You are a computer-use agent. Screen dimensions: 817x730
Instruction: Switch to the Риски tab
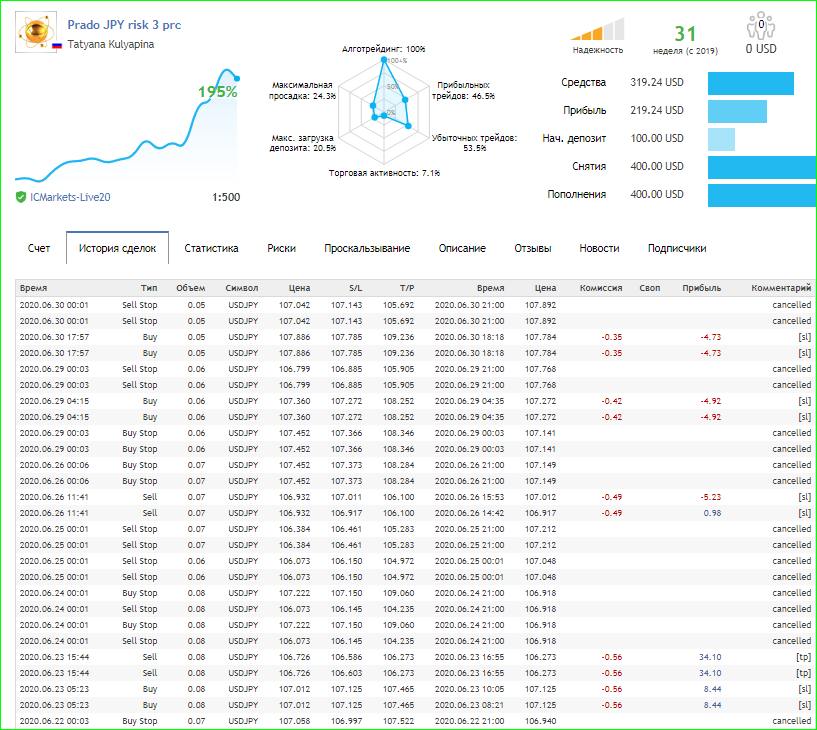pyautogui.click(x=281, y=248)
